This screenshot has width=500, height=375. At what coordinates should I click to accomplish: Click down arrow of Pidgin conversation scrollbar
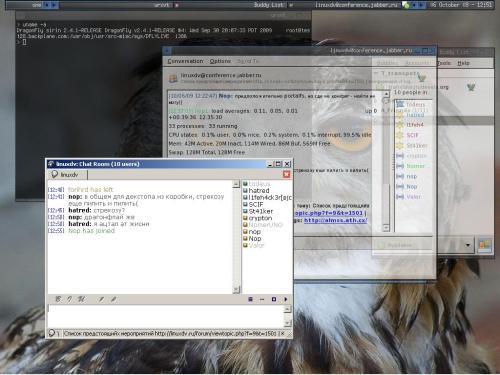tap(386, 228)
